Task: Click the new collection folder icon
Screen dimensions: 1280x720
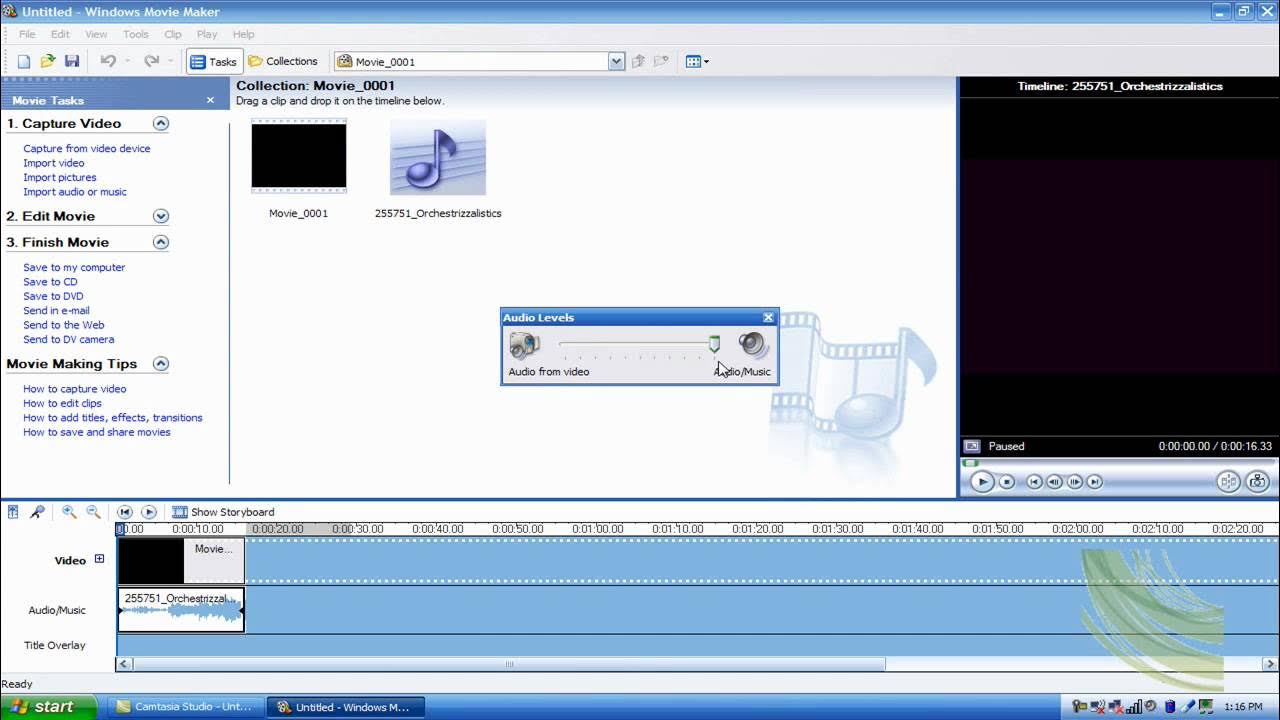Action: tap(661, 61)
